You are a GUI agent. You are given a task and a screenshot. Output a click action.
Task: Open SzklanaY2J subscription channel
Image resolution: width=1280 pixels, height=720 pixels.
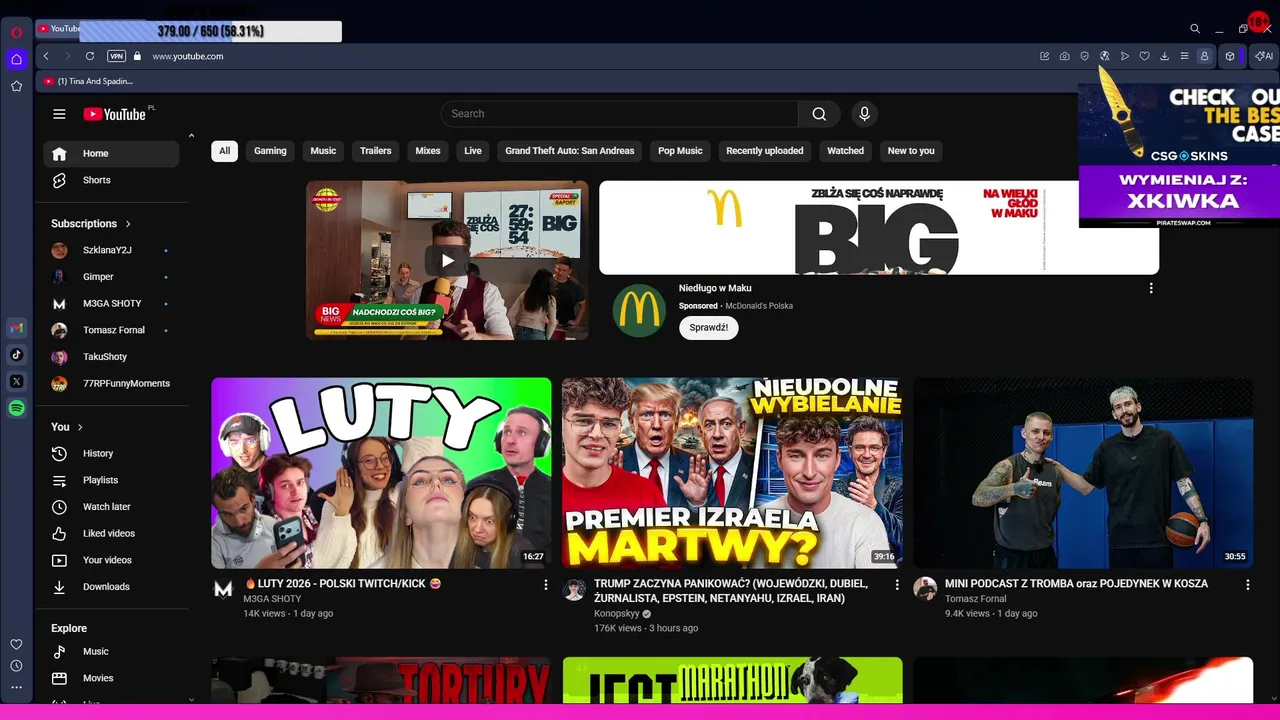pyautogui.click(x=111, y=250)
